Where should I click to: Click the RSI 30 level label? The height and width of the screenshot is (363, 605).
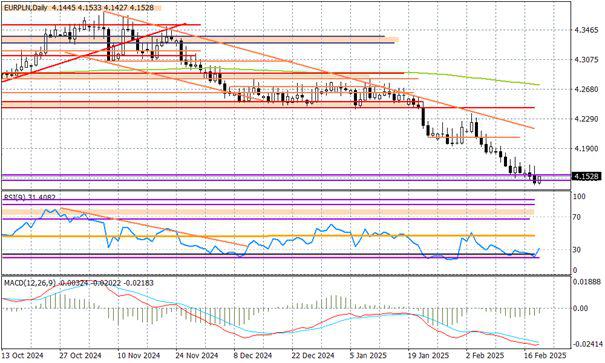click(x=577, y=250)
